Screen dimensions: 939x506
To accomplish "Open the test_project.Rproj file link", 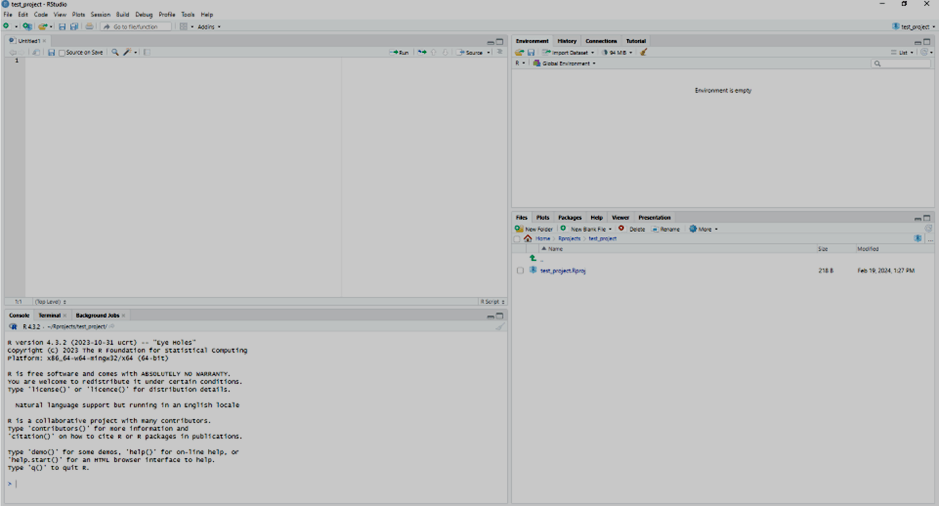I will click(563, 271).
